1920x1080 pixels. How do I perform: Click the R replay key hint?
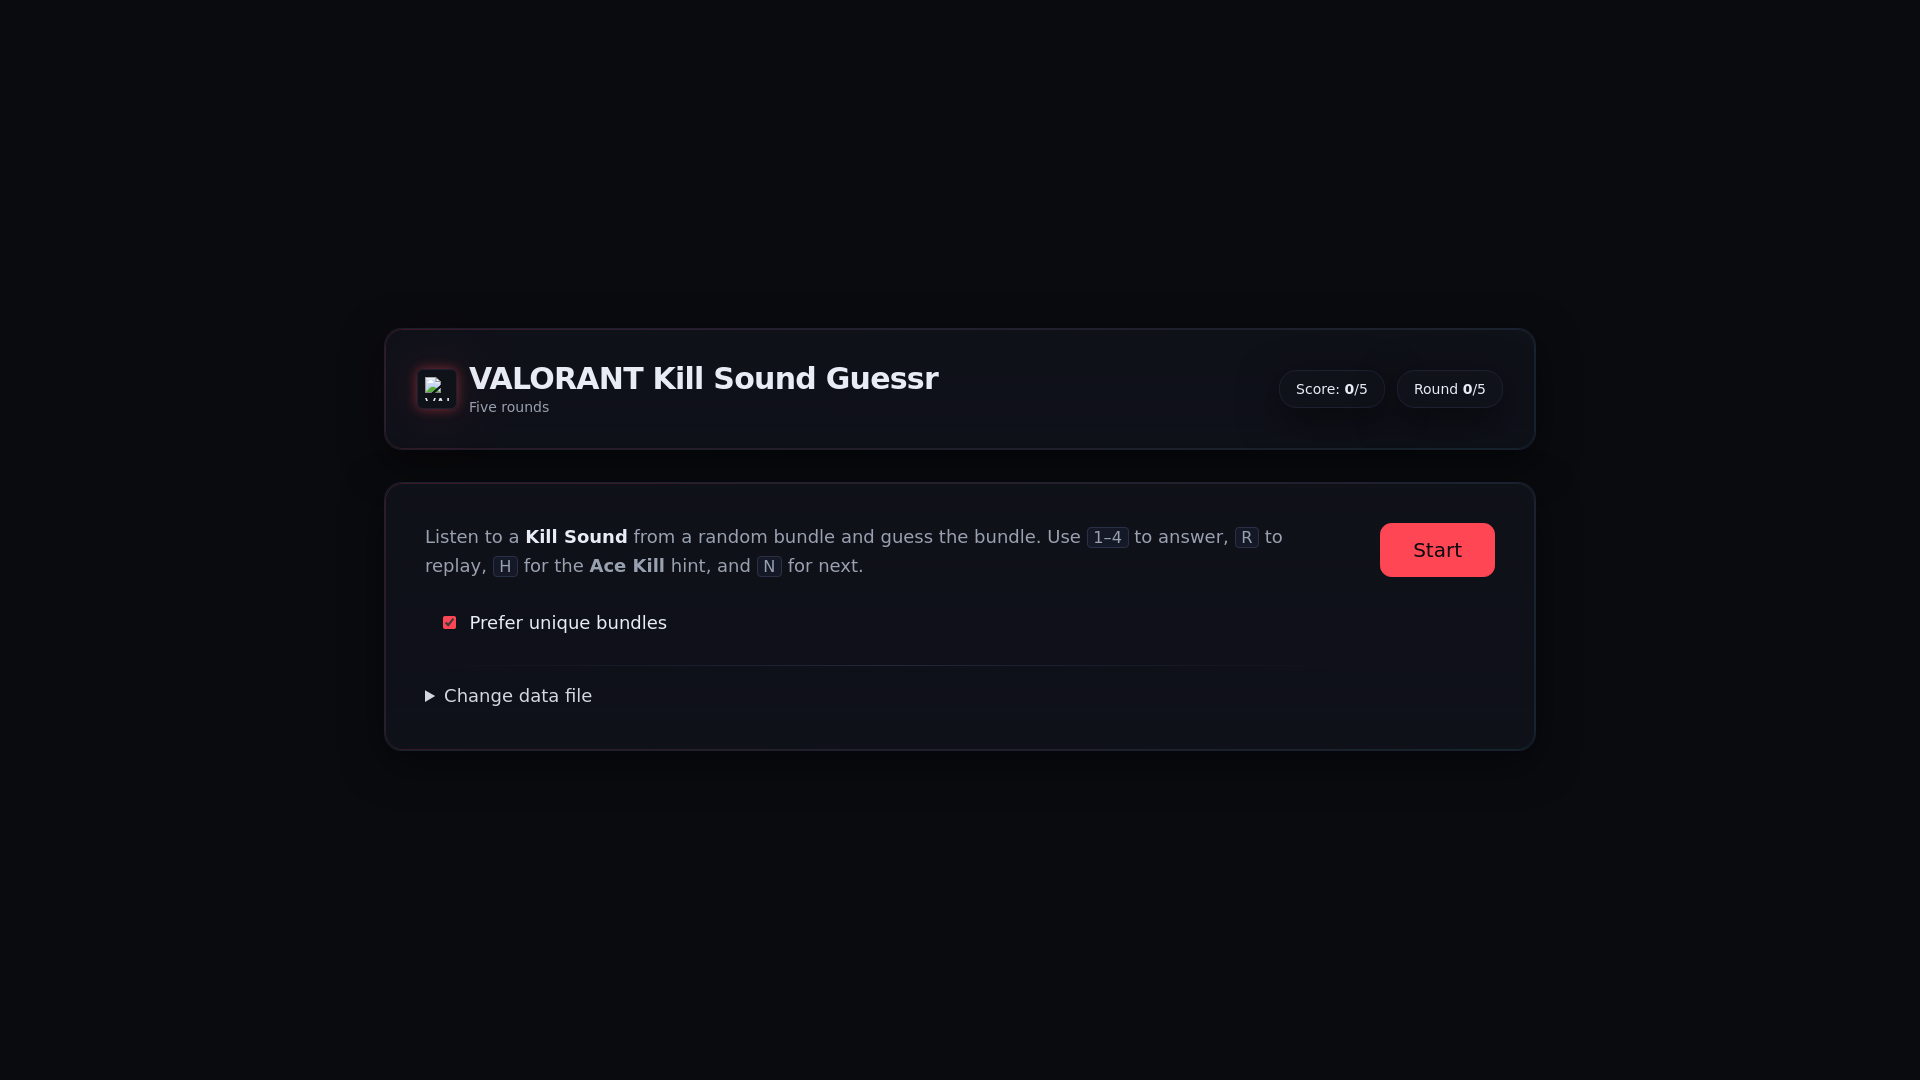1246,538
